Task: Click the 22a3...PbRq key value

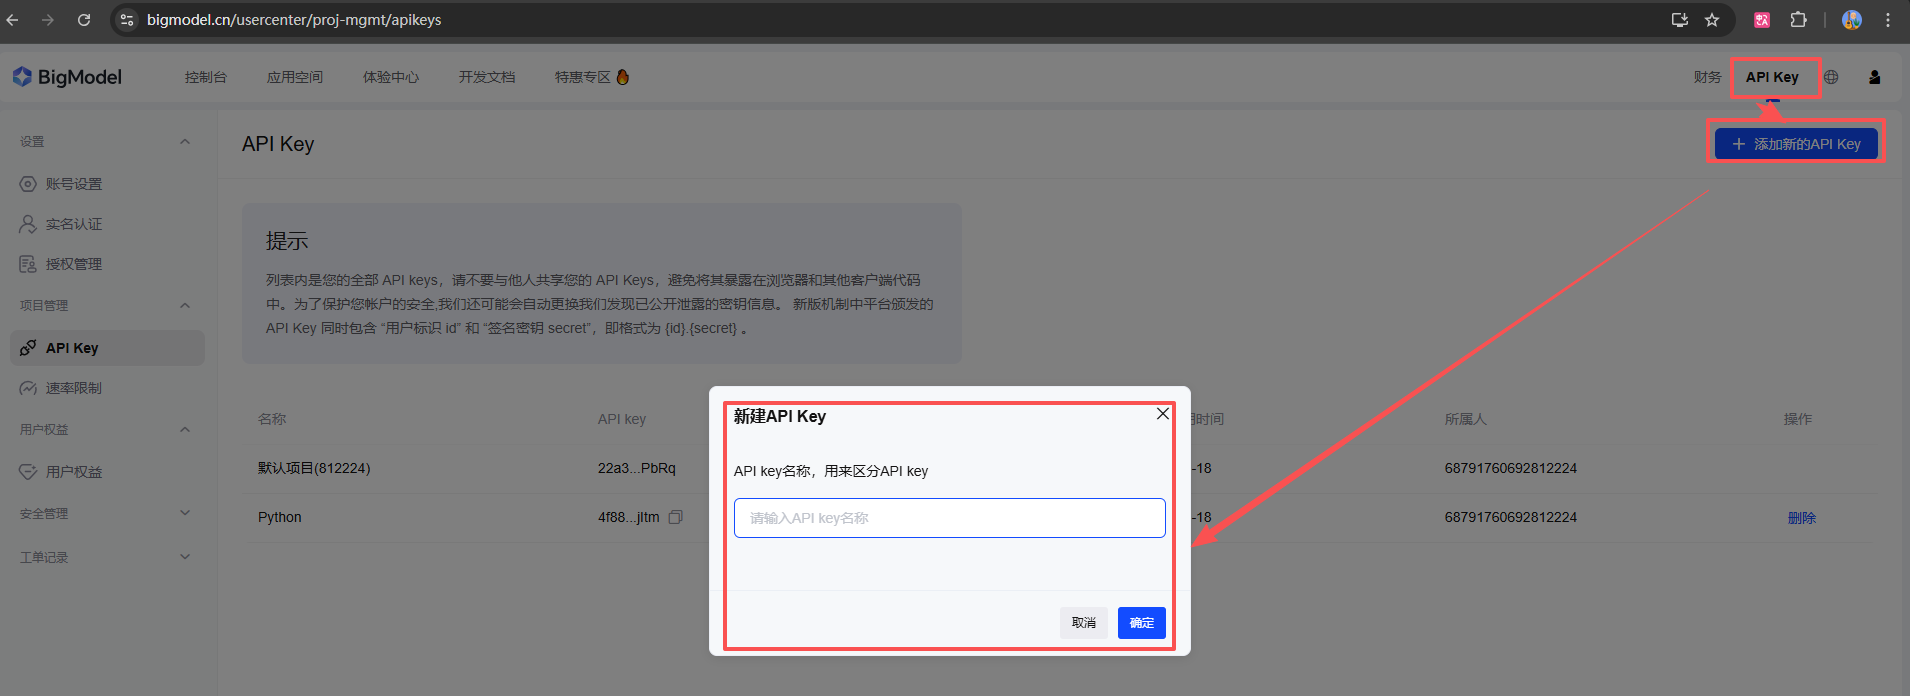Action: click(x=637, y=468)
